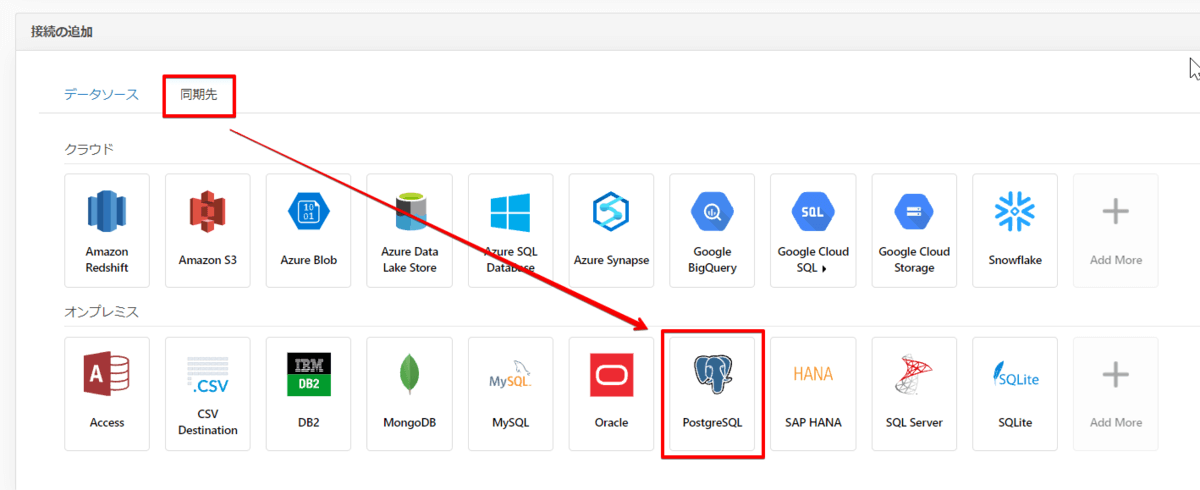The height and width of the screenshot is (490, 1200).
Task: Select Azure Data Lake Store tile
Action: pyautogui.click(x=409, y=231)
